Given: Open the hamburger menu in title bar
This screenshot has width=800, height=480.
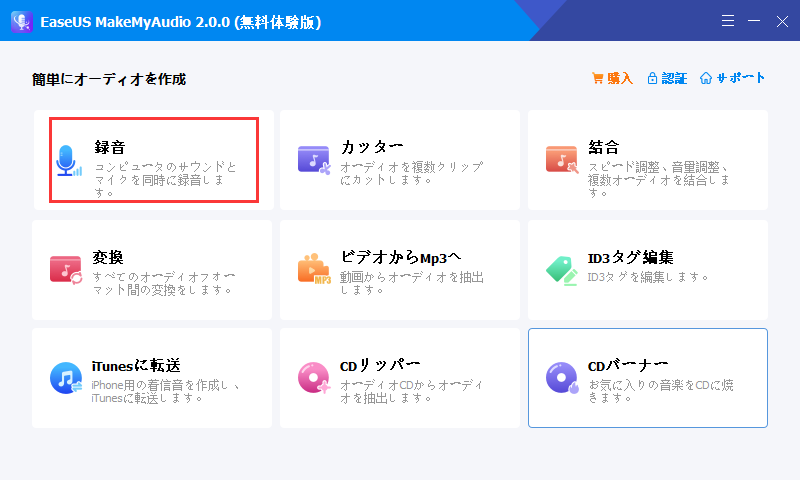Looking at the screenshot, I should tap(728, 21).
